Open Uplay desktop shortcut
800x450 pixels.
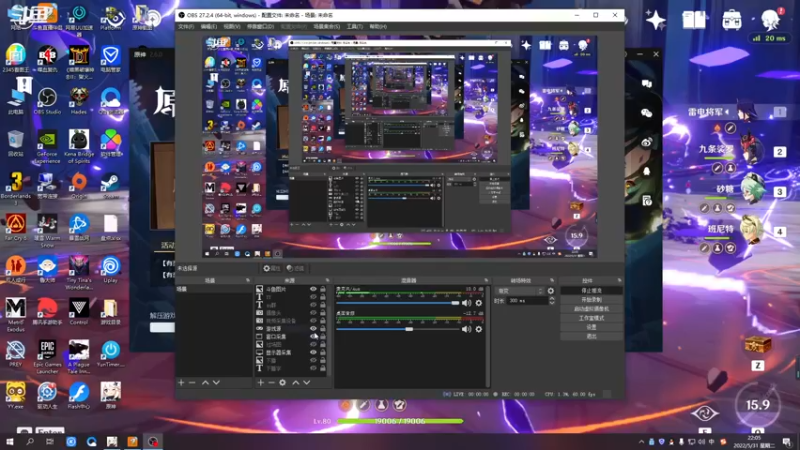click(x=110, y=270)
